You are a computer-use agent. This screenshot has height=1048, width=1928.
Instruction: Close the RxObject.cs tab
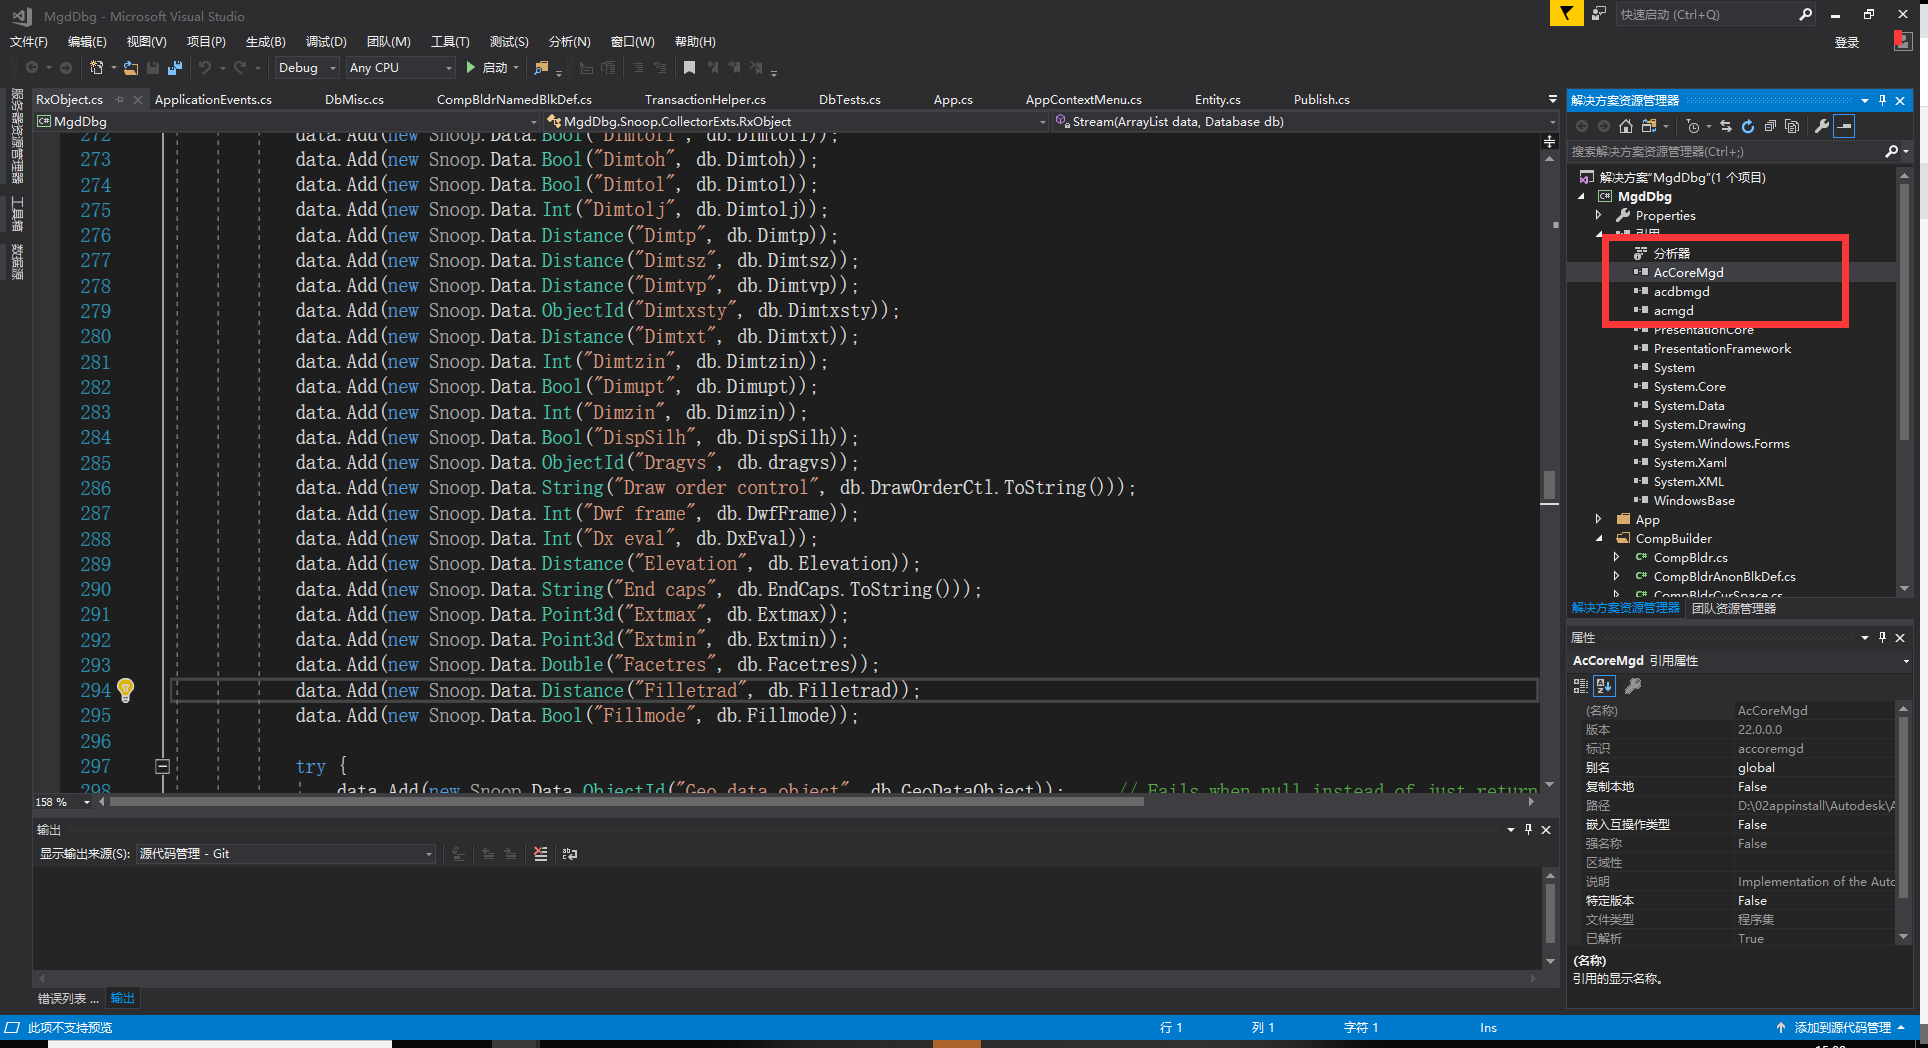pos(138,99)
